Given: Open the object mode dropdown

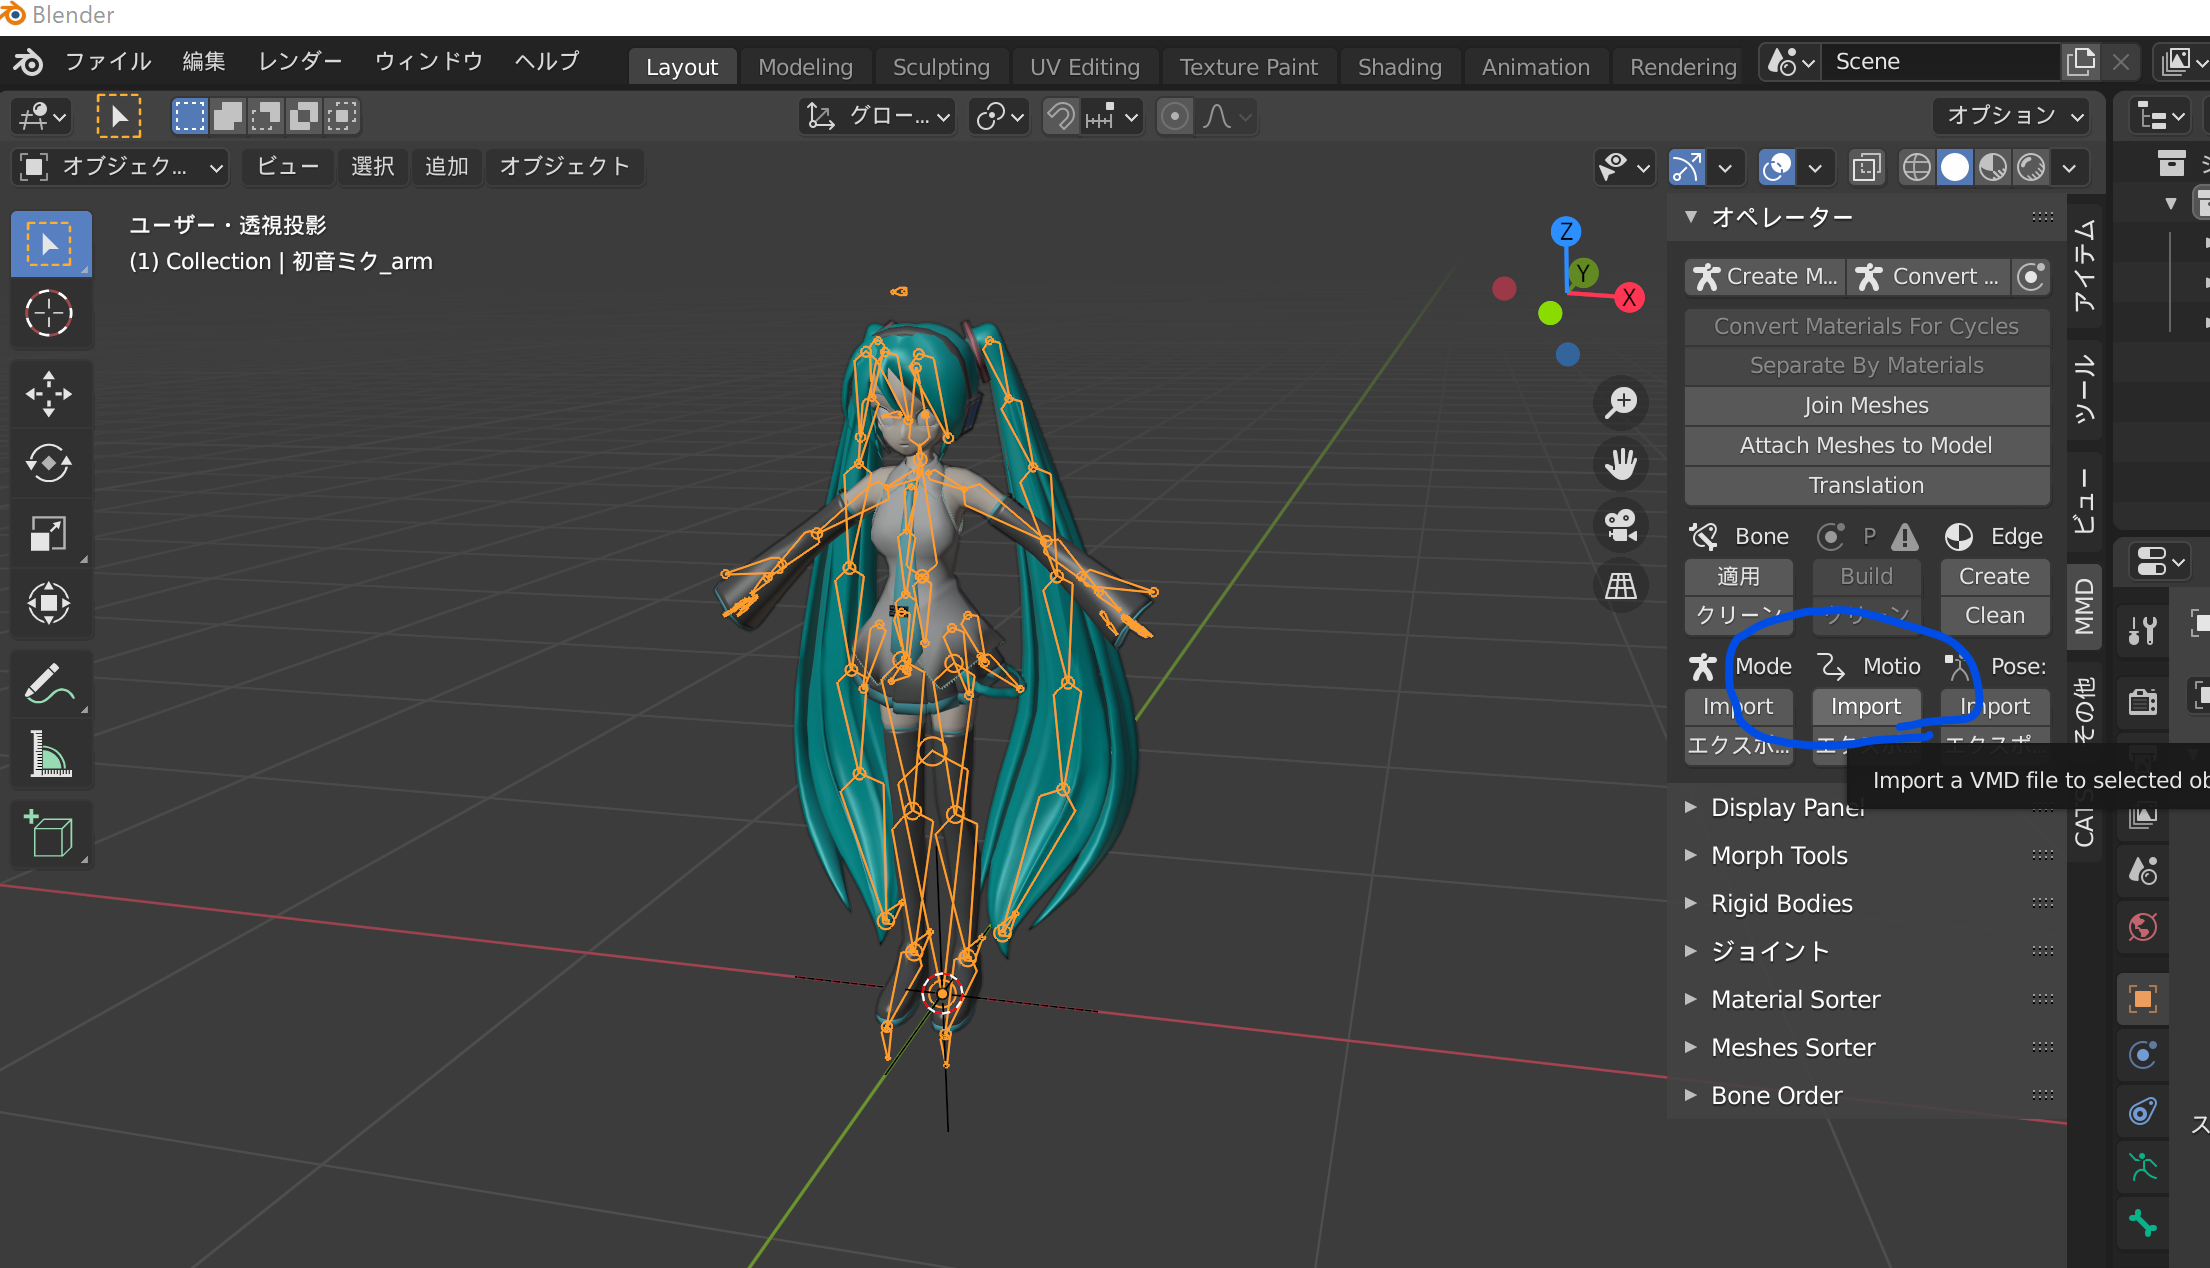Looking at the screenshot, I should pyautogui.click(x=121, y=167).
